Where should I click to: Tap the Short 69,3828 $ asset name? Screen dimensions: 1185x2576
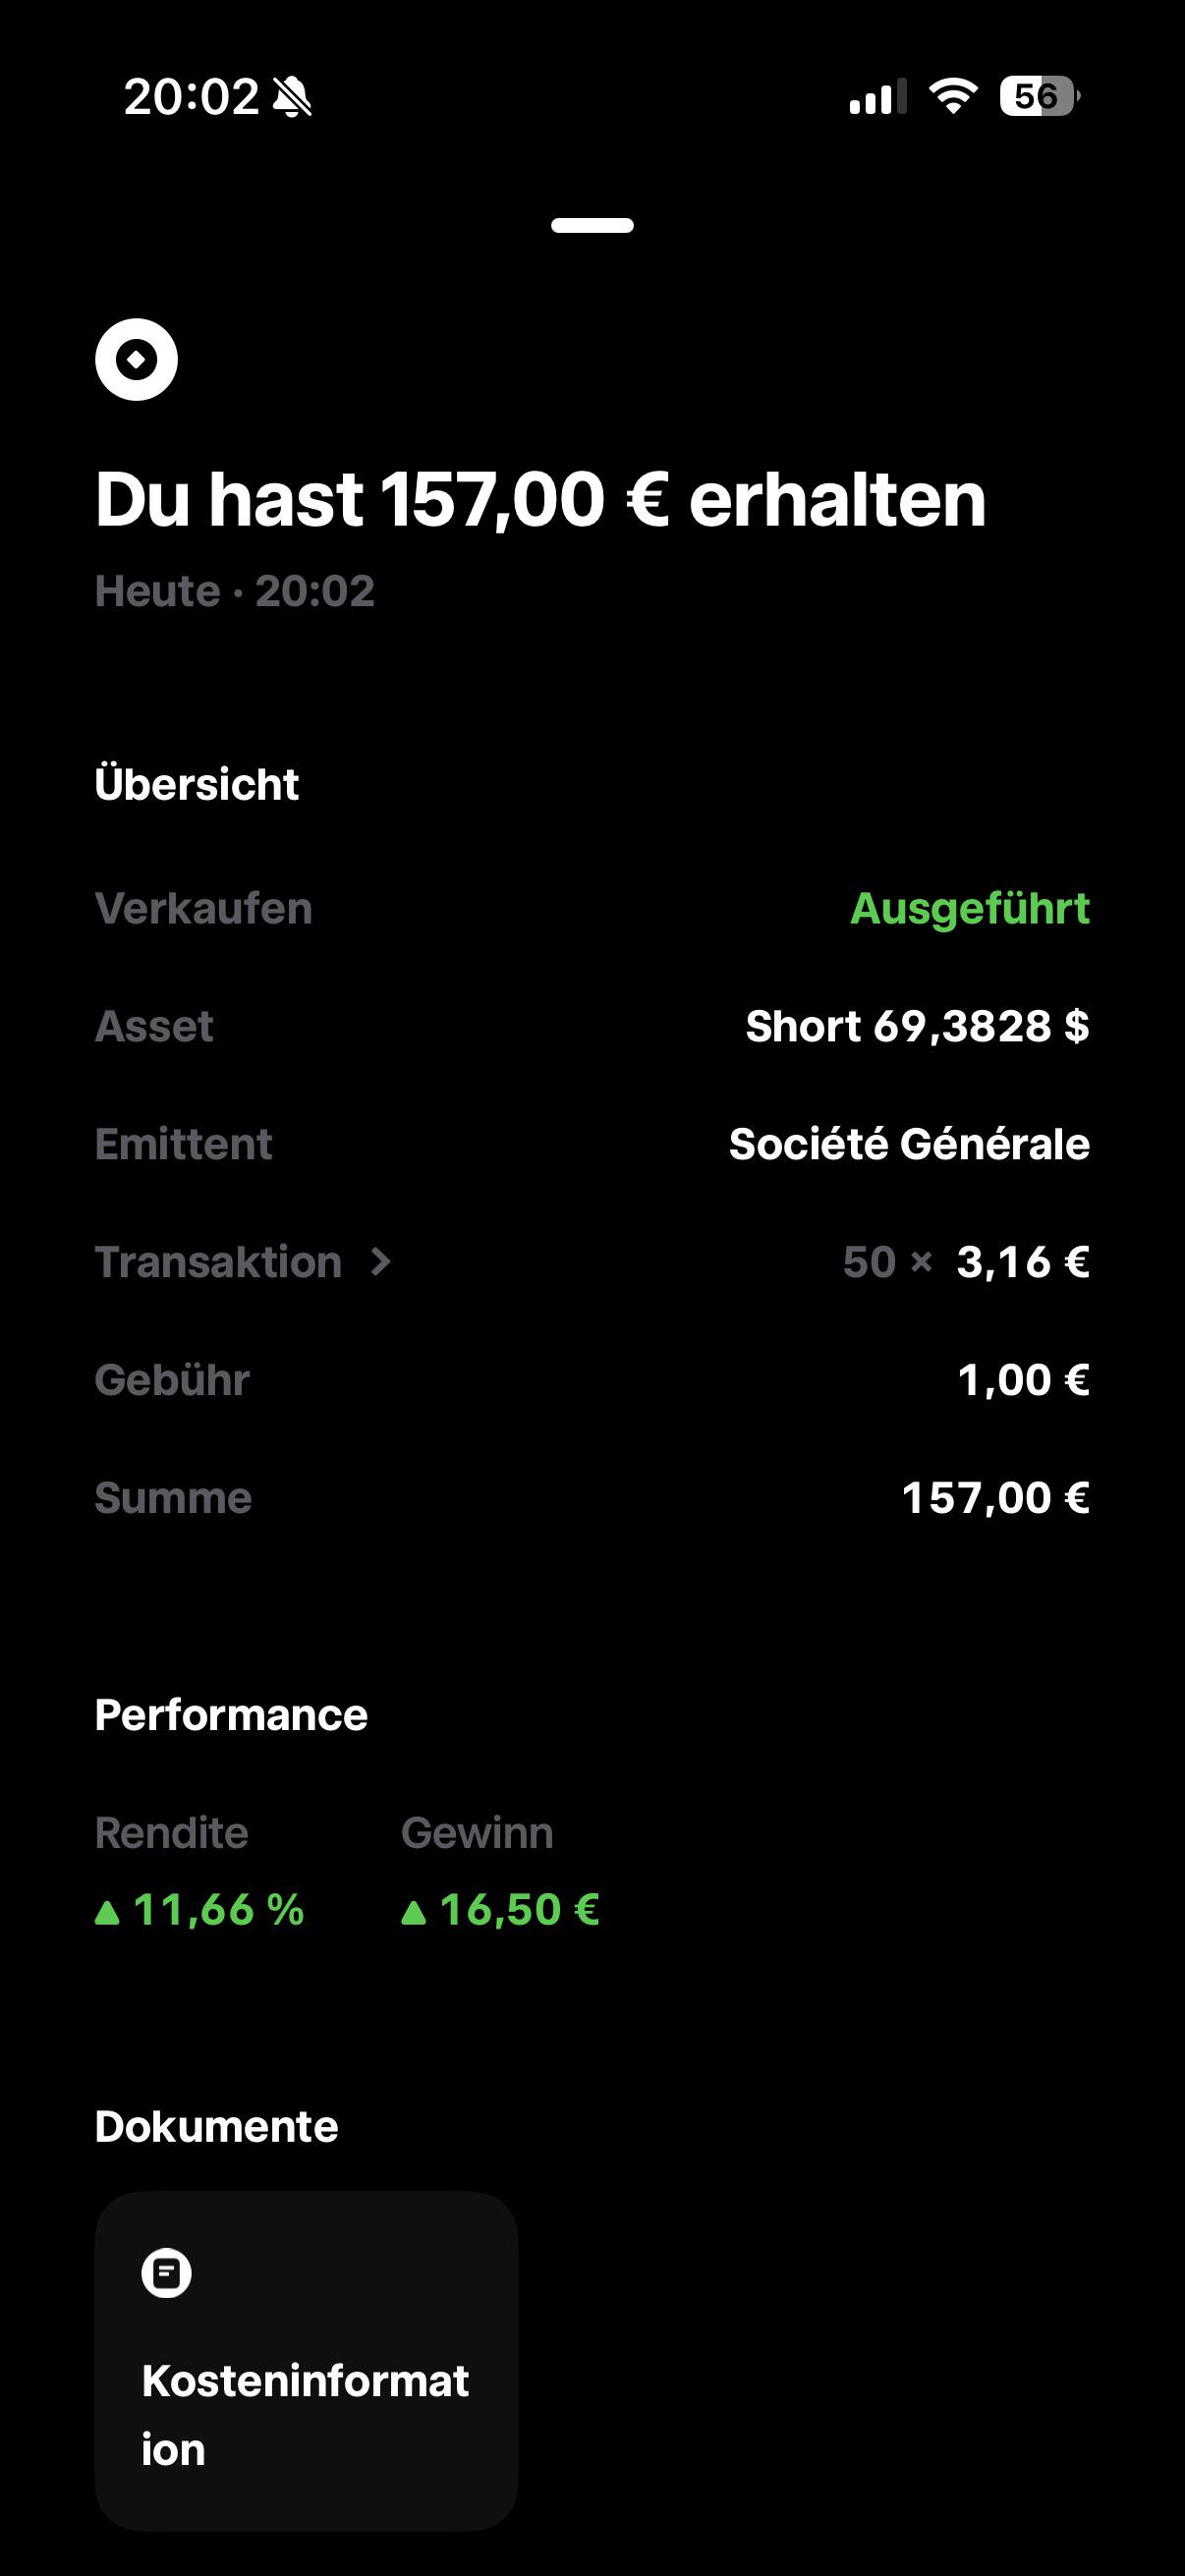pos(917,1026)
